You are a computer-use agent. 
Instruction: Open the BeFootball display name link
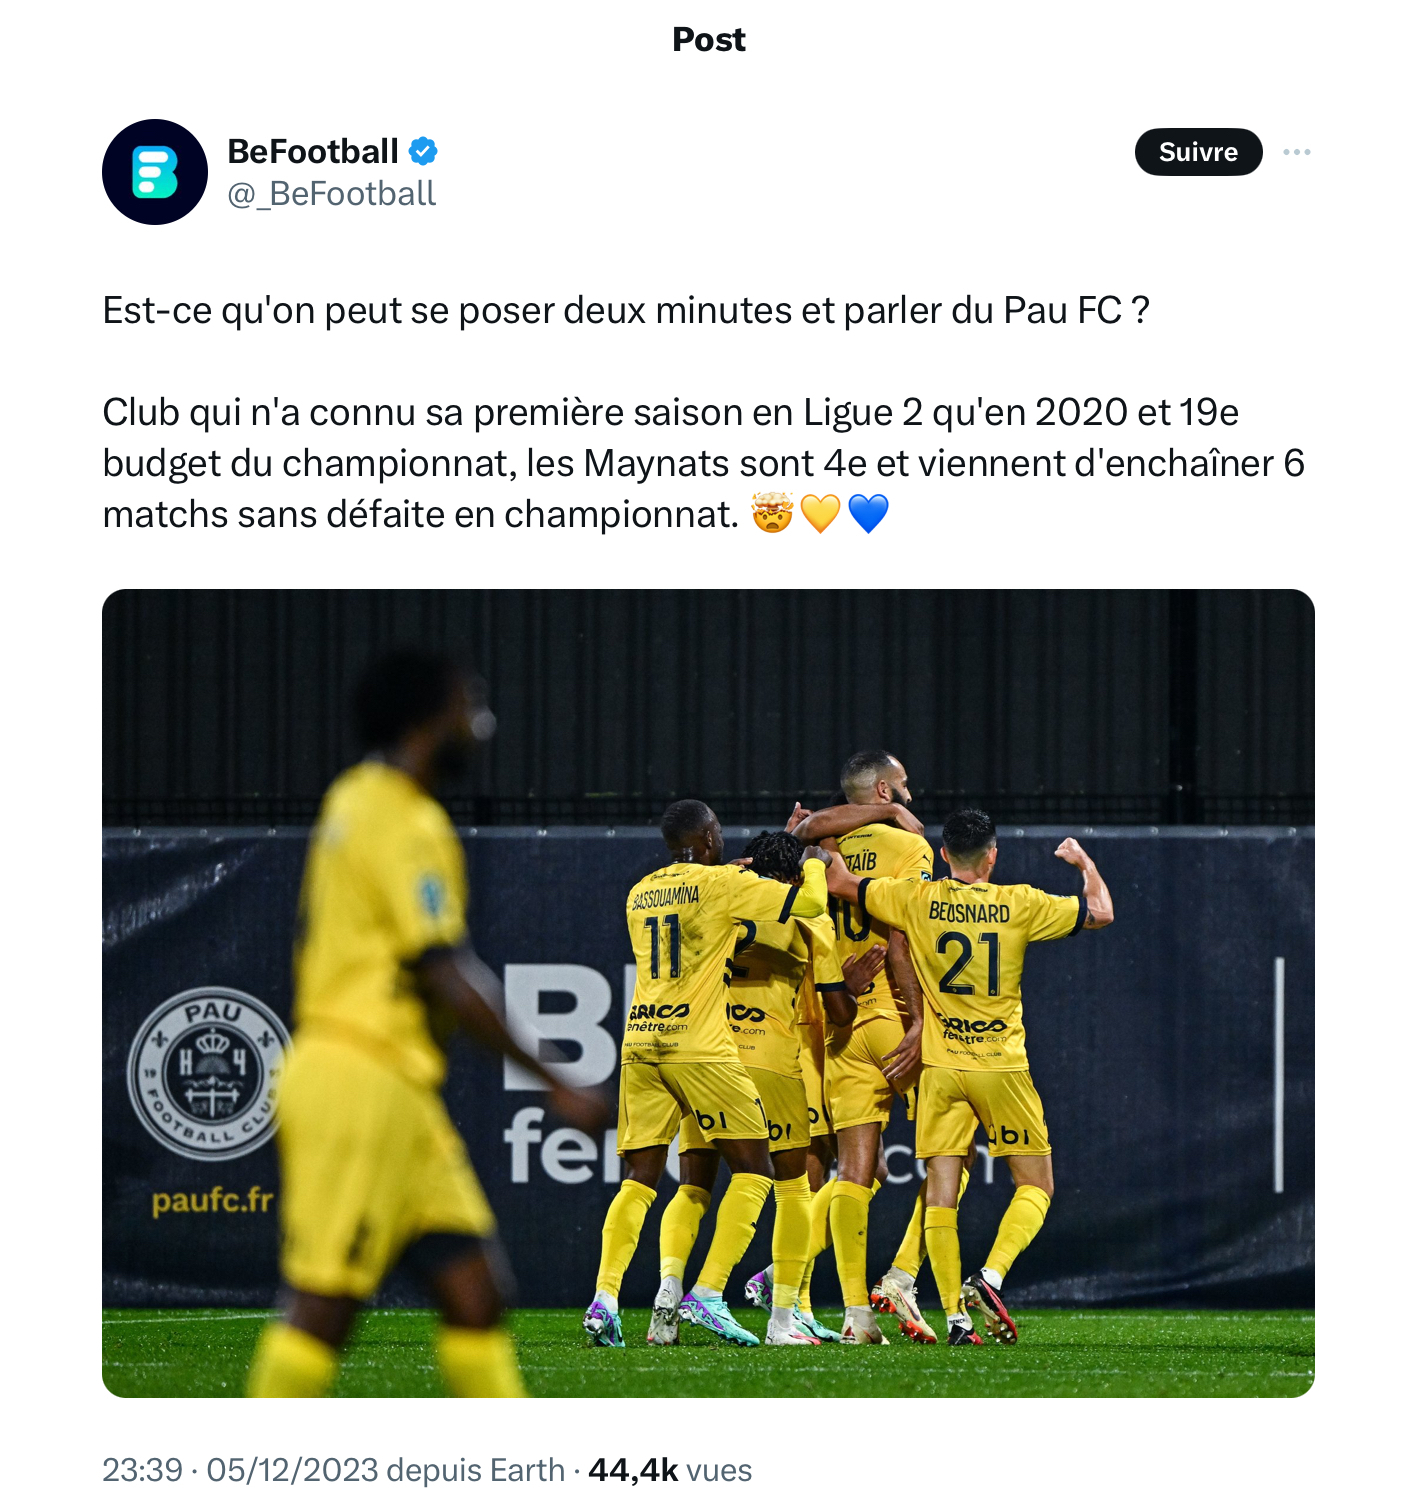313,152
